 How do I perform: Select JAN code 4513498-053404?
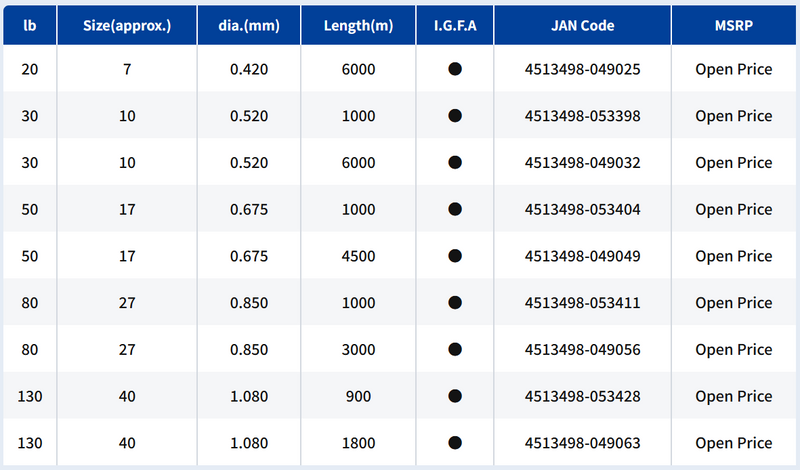coord(583,209)
